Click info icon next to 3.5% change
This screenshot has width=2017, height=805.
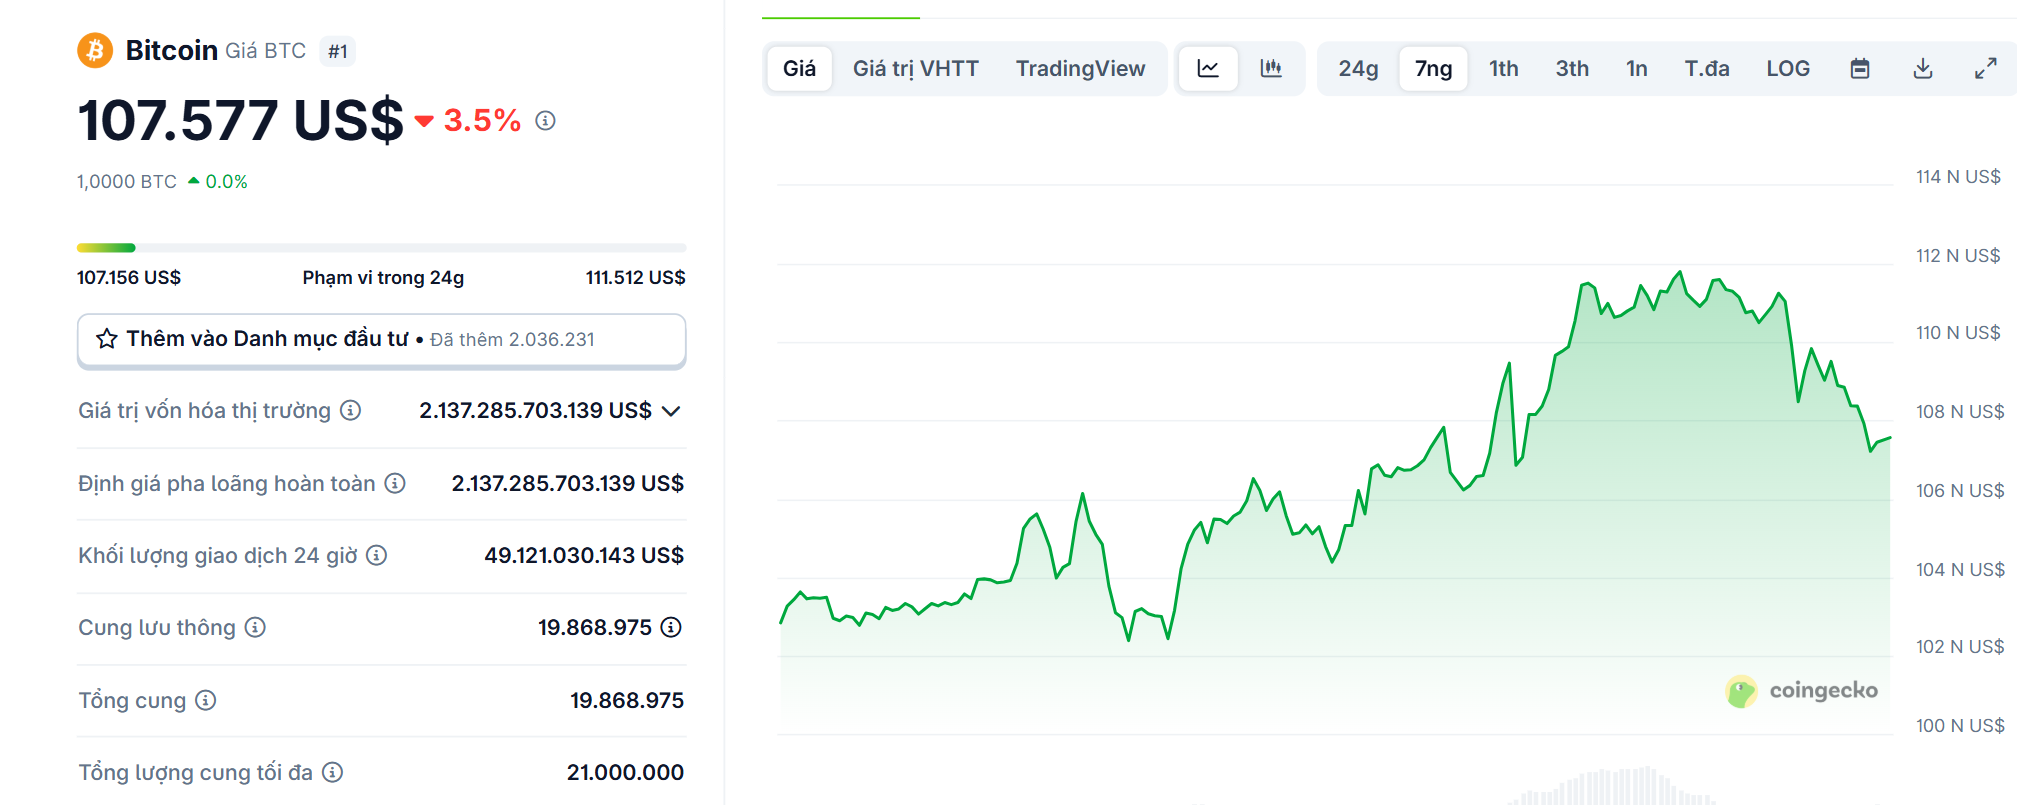pos(545,121)
